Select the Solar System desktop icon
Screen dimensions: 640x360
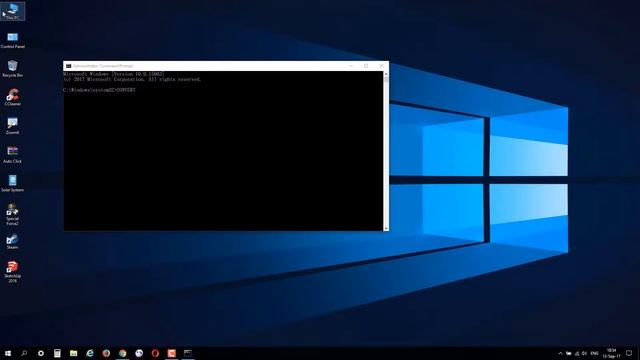click(x=12, y=183)
